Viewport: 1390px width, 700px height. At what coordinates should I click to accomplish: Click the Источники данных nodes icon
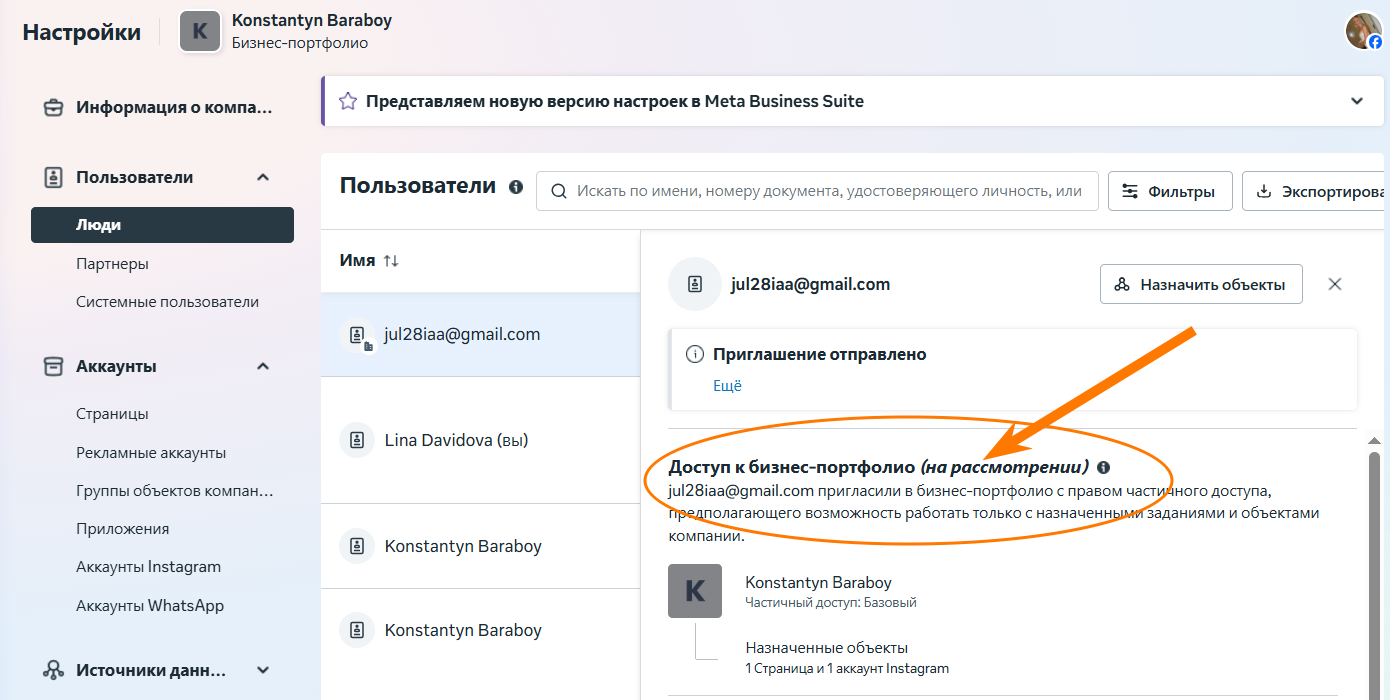pos(54,670)
